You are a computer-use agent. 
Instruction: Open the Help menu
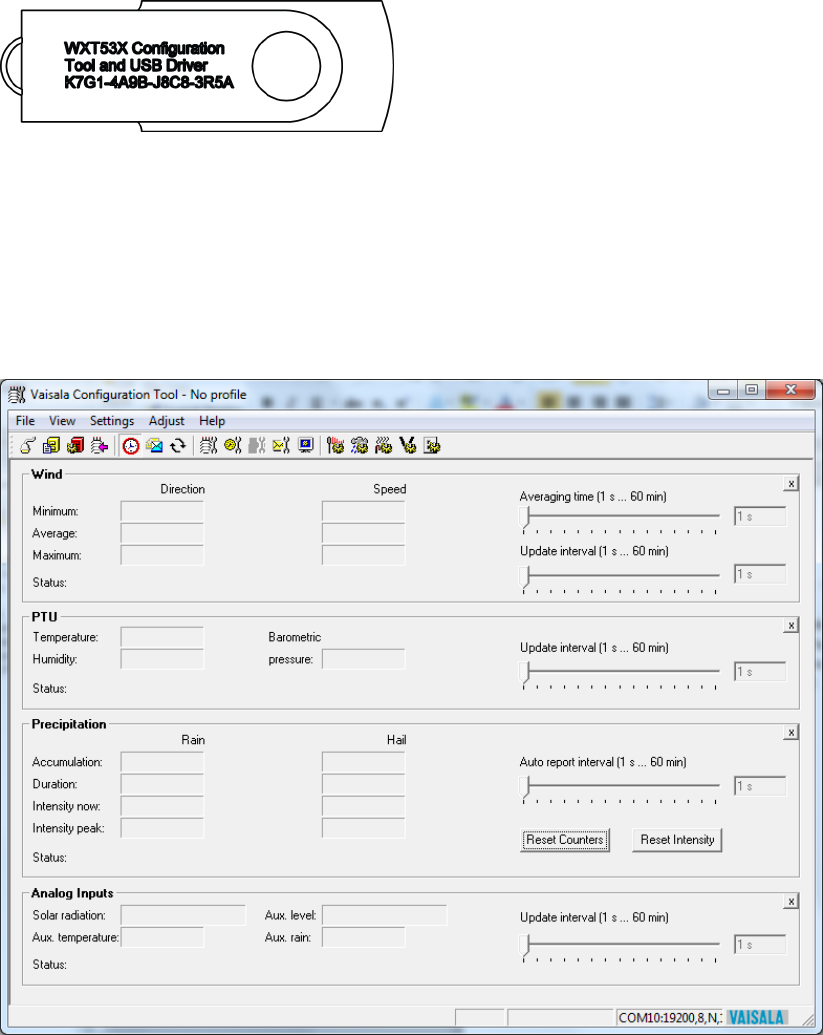click(x=212, y=420)
